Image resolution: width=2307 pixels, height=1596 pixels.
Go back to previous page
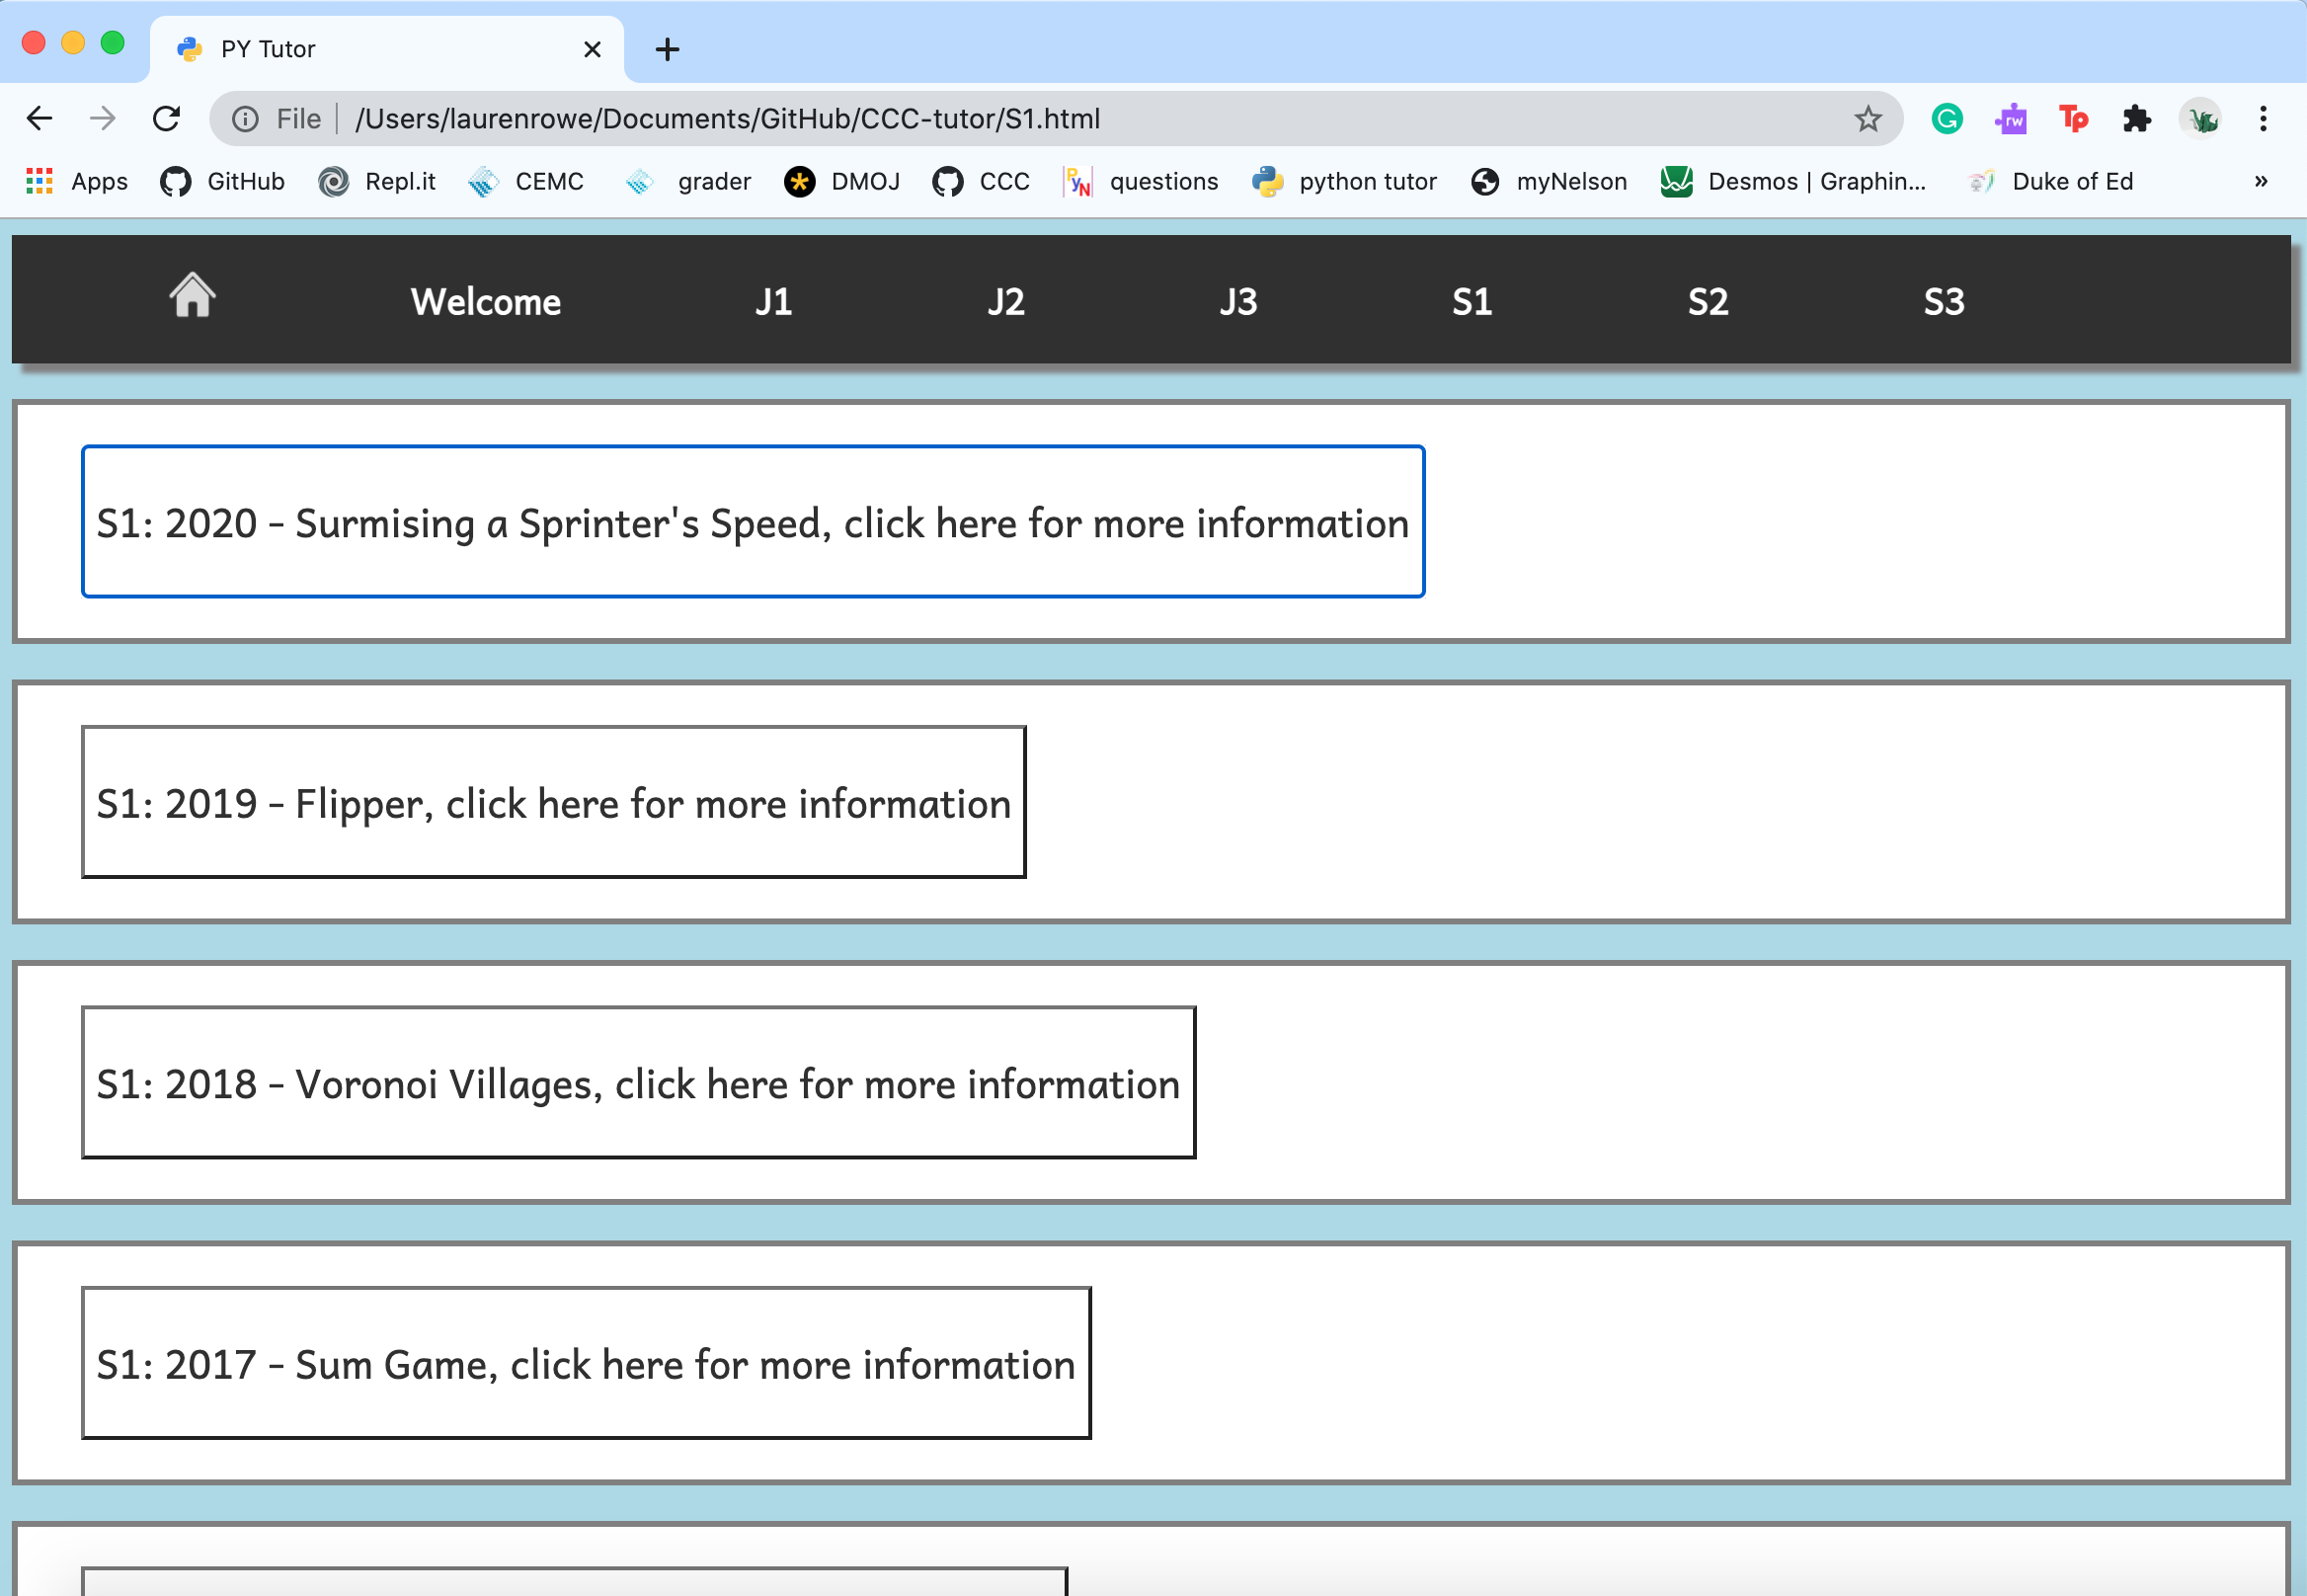click(40, 119)
